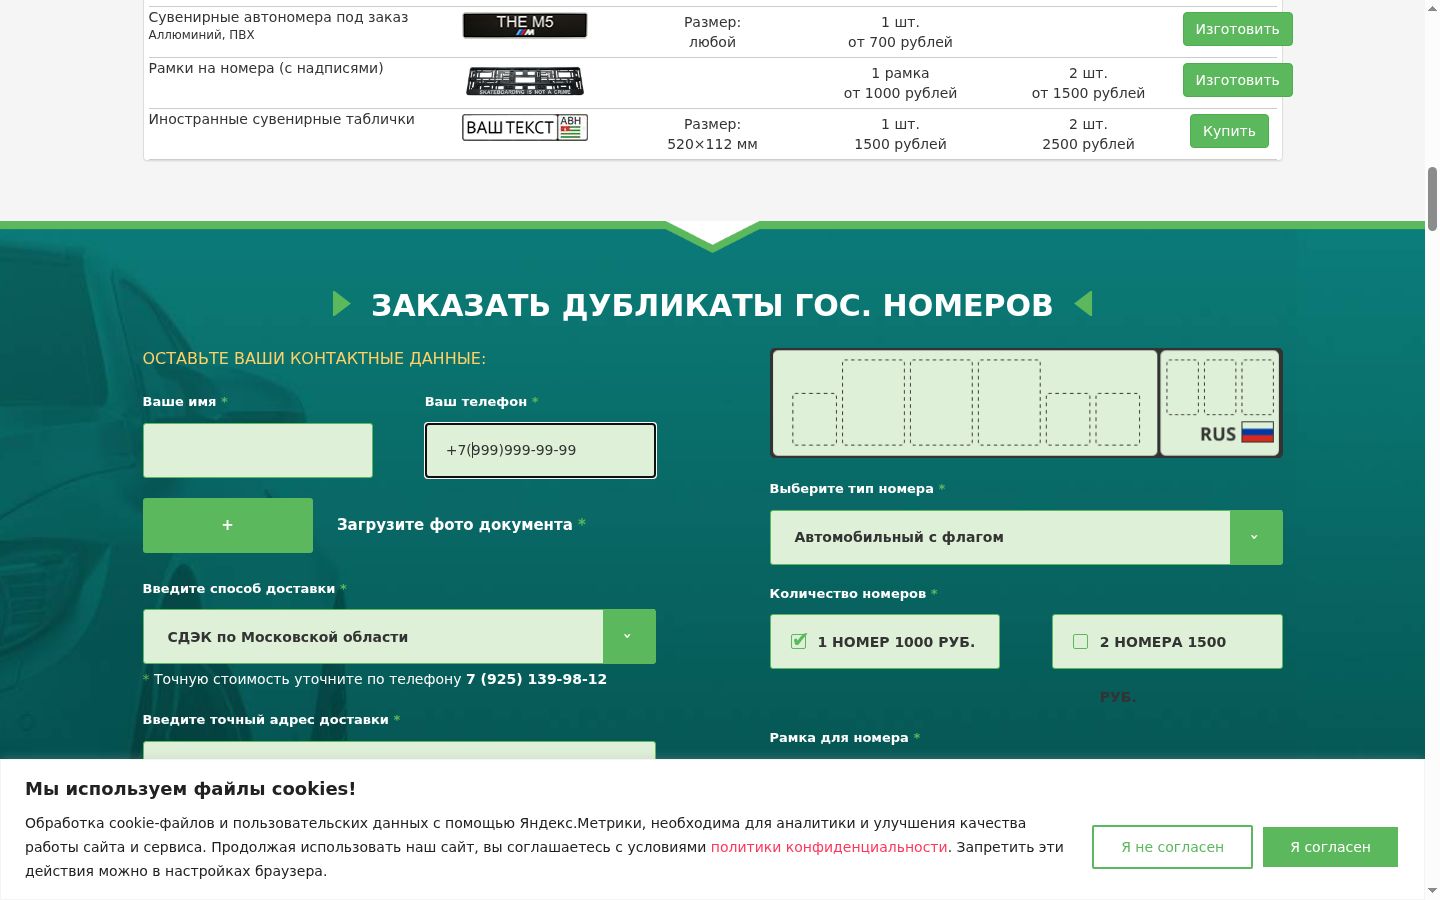Click the license plate preview image
The height and width of the screenshot is (900, 1440).
point(1026,403)
